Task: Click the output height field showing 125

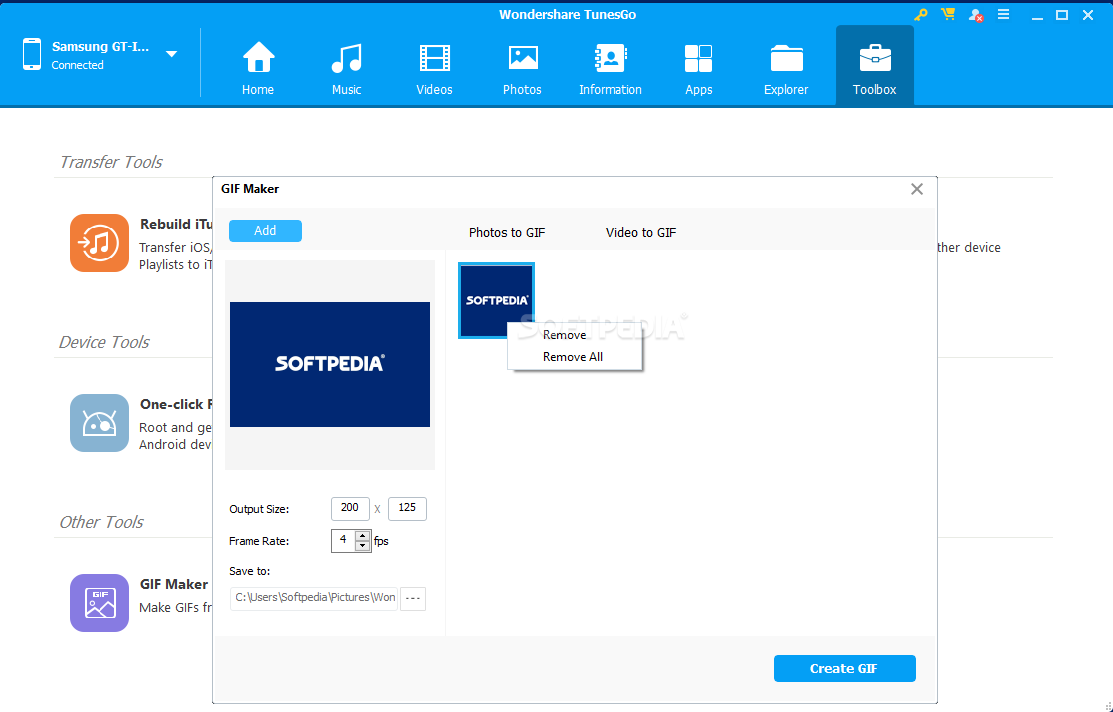Action: point(407,508)
